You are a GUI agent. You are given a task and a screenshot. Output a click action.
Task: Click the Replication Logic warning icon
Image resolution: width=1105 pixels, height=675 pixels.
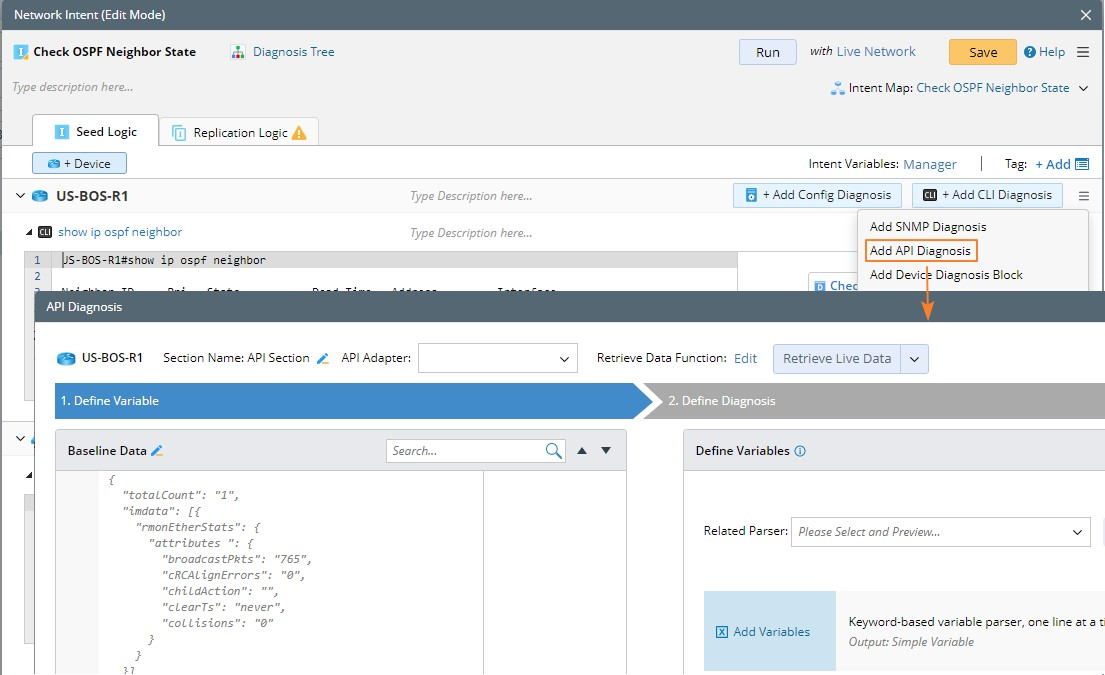coord(299,132)
